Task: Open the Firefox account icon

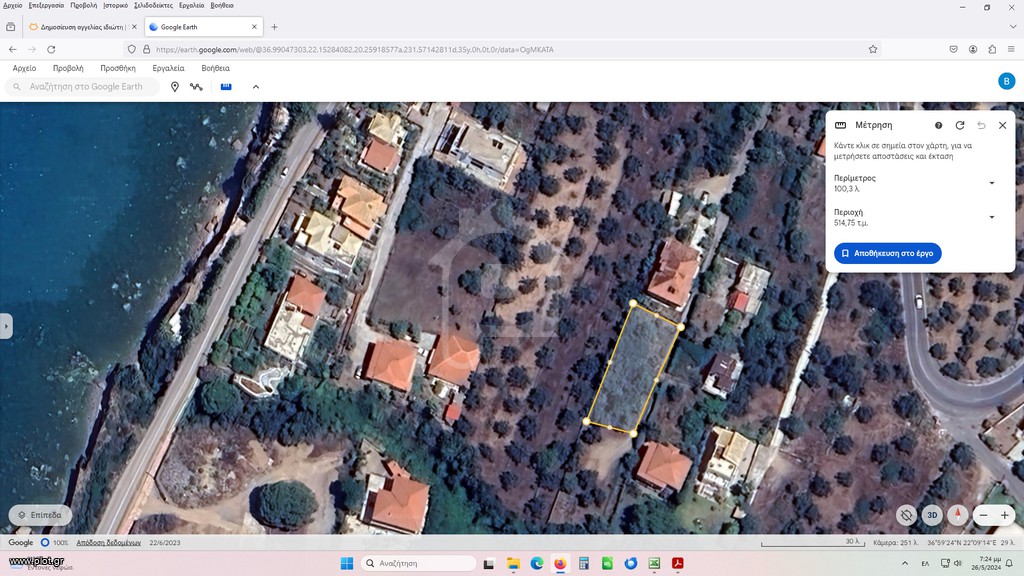Action: coord(973,49)
